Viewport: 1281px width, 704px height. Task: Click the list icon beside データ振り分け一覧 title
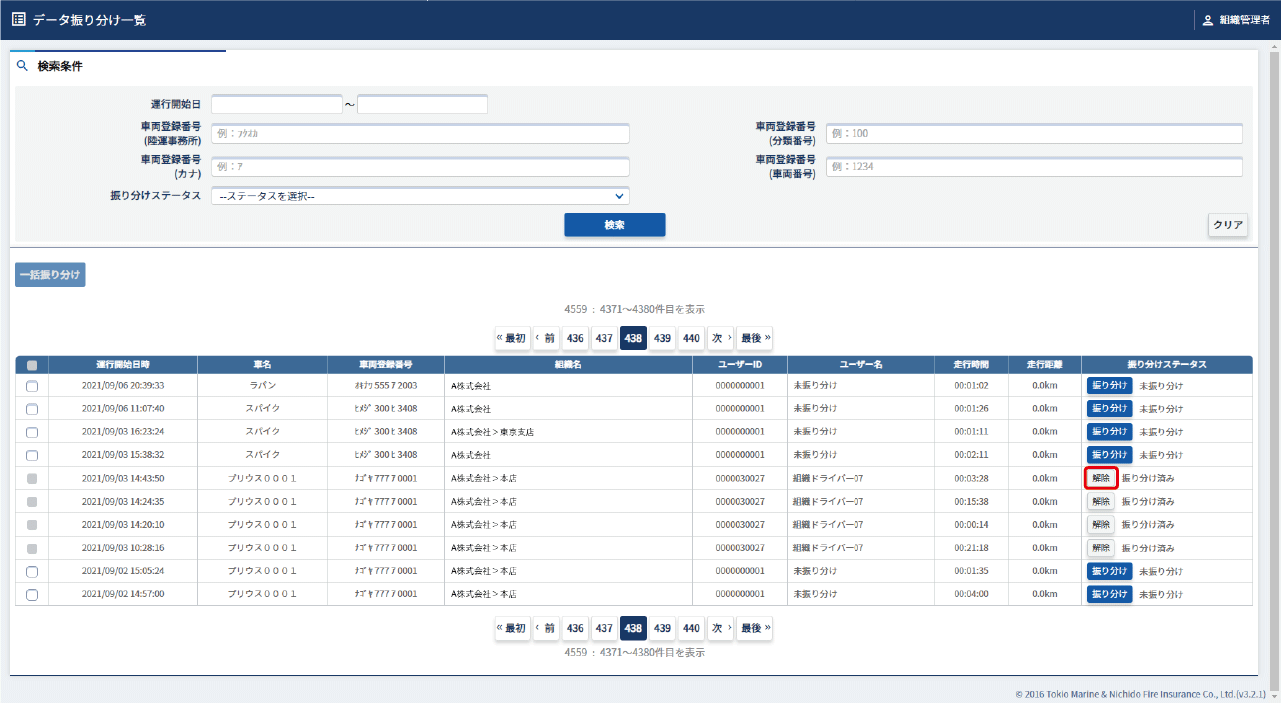tap(18, 20)
